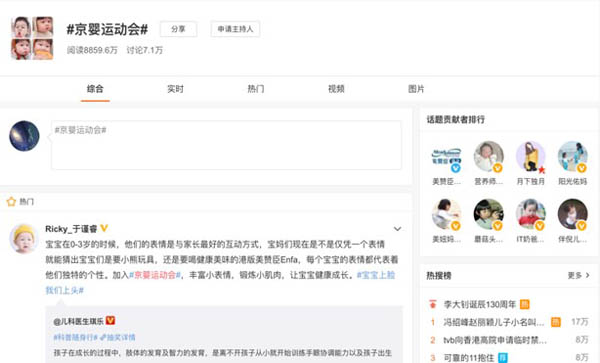Click the 热搜榜 heading

pos(439,276)
